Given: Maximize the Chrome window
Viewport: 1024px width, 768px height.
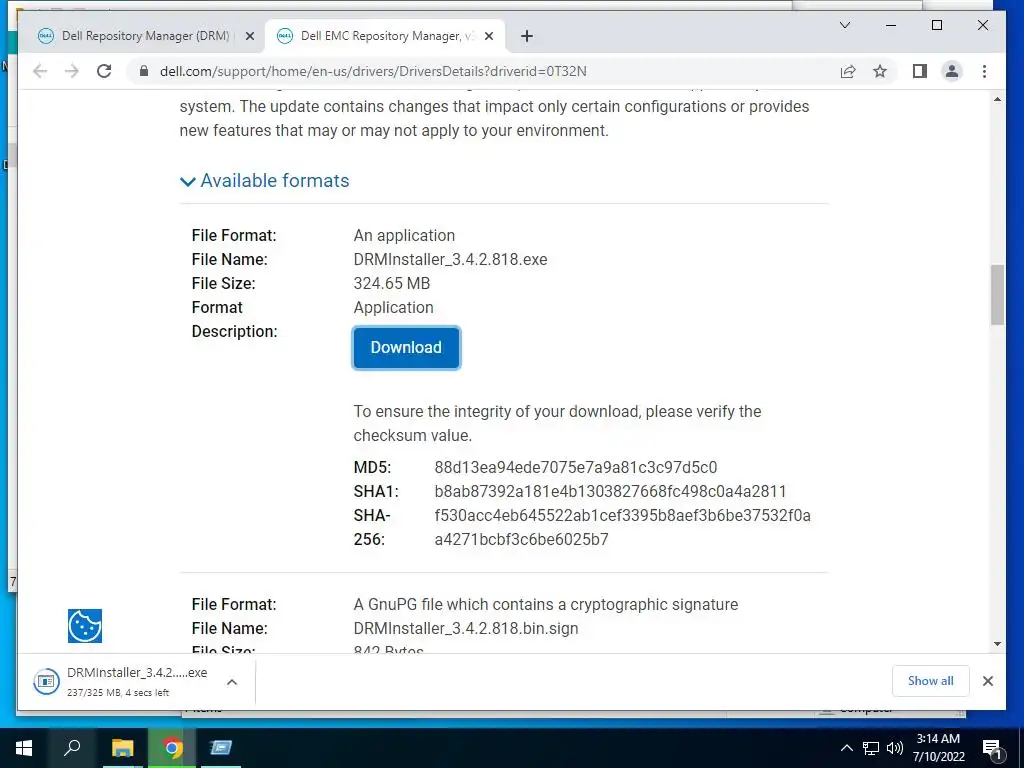Looking at the screenshot, I should [936, 25].
